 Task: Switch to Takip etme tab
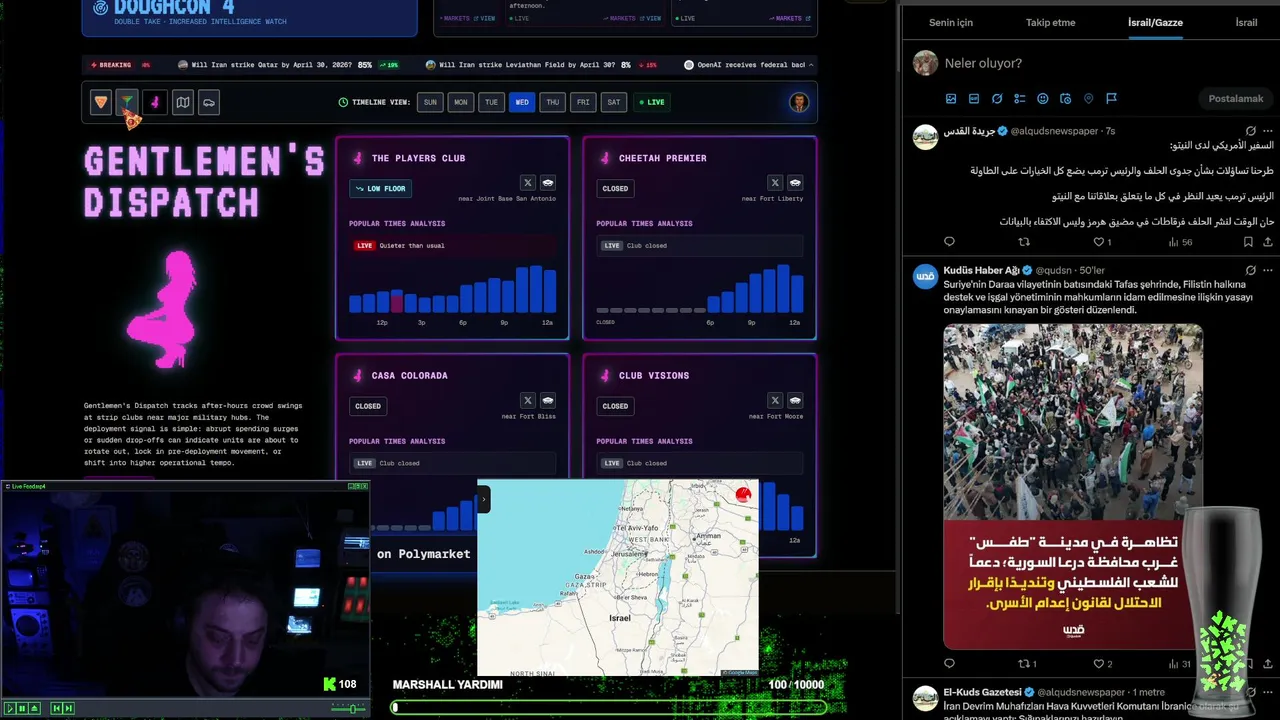point(1050,22)
